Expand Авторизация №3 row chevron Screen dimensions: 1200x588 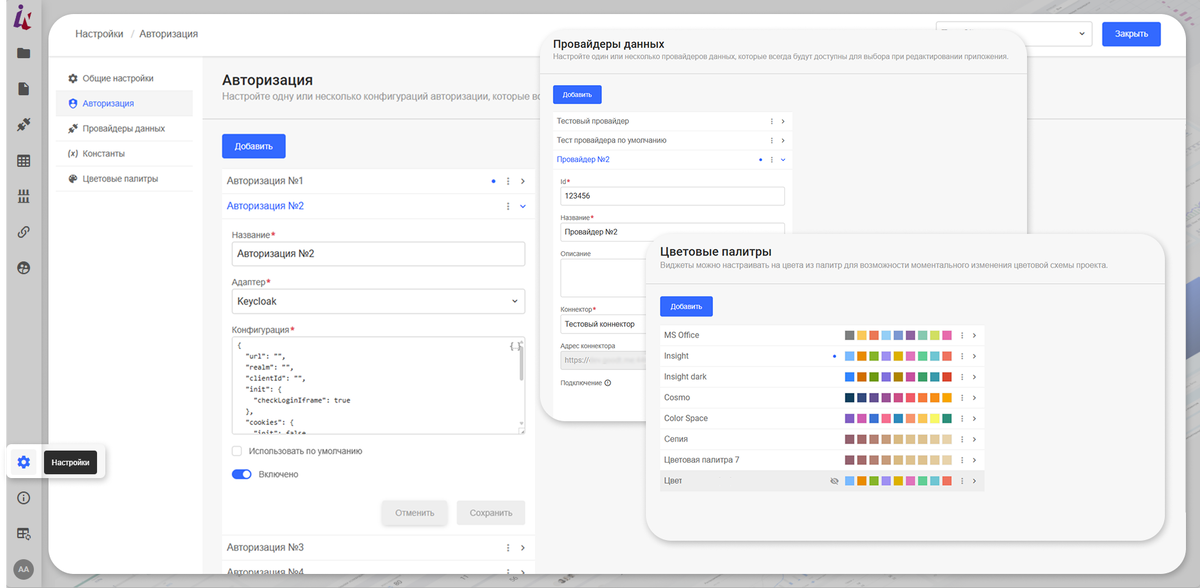522,548
